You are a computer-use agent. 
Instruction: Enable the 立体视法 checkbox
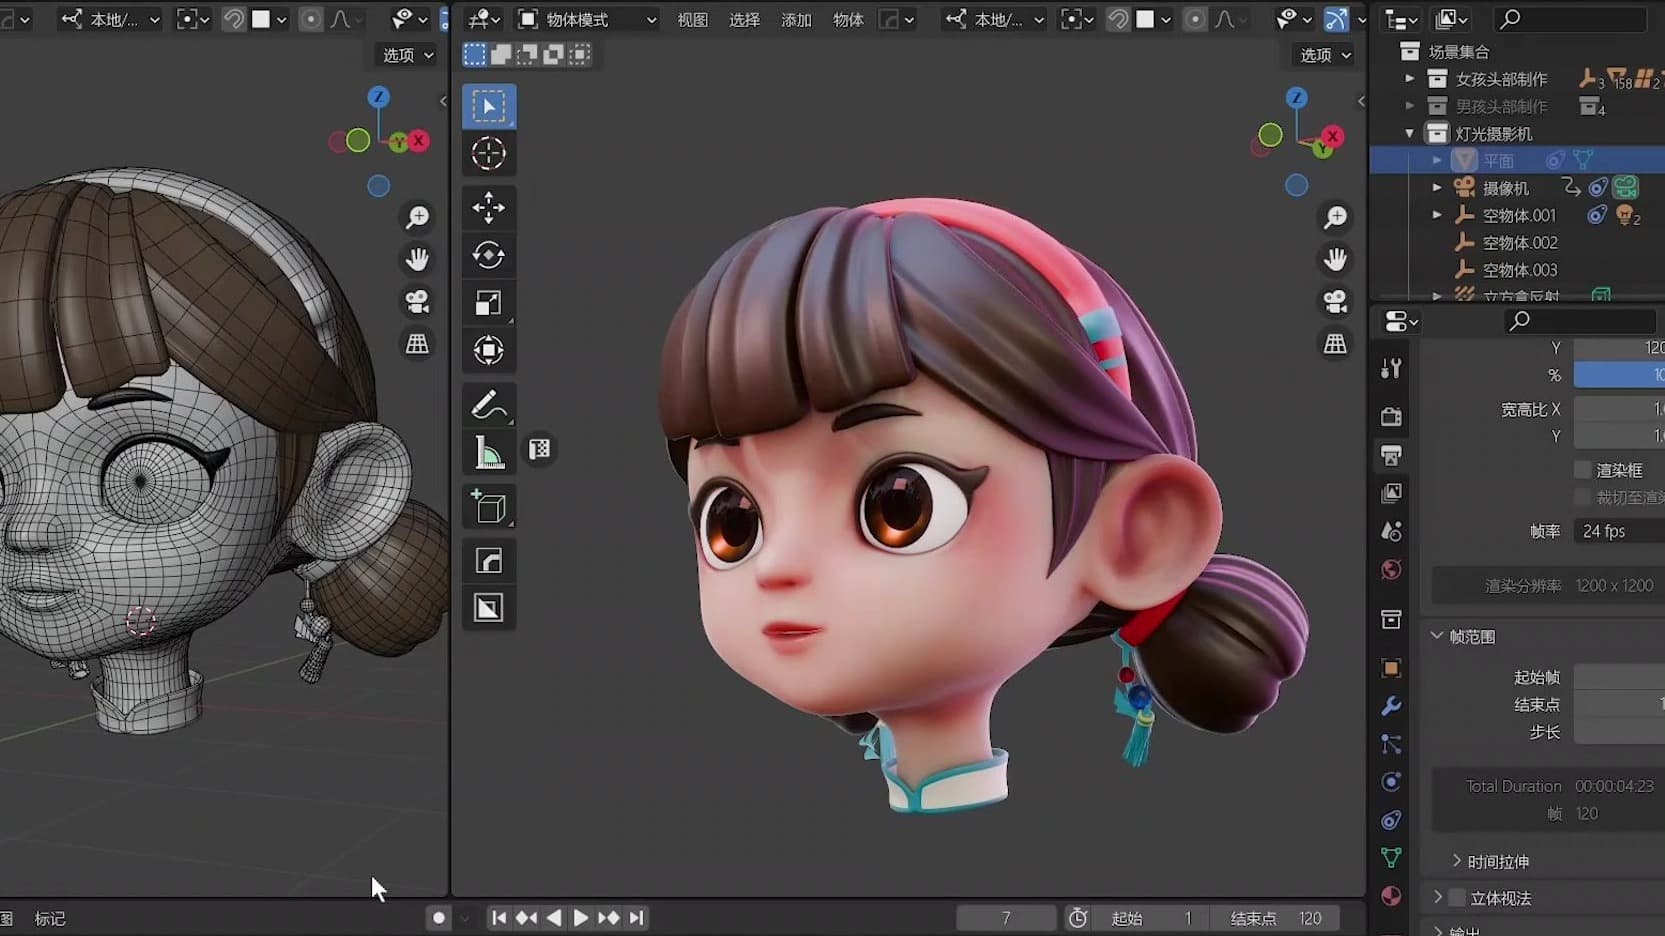click(x=1457, y=898)
